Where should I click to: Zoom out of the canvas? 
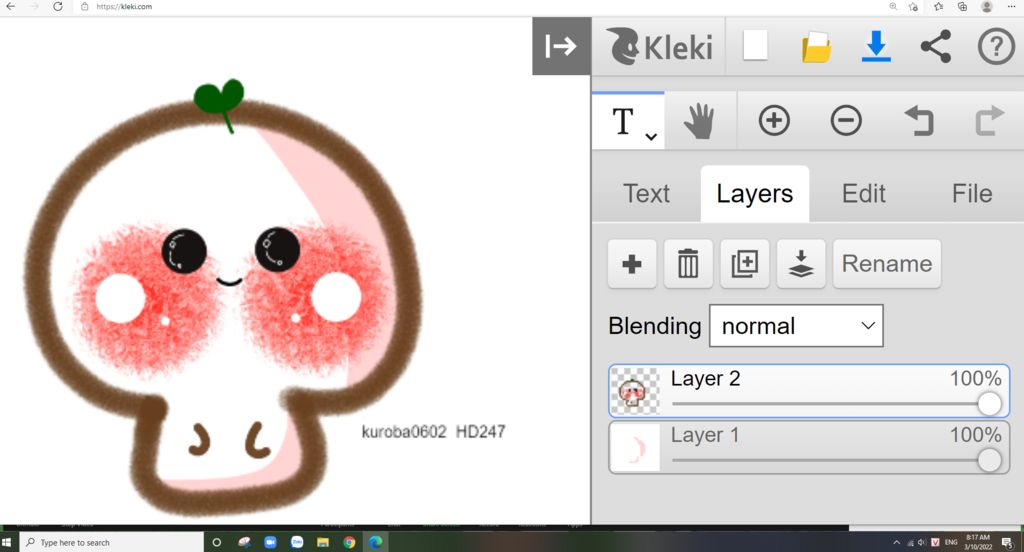click(846, 121)
